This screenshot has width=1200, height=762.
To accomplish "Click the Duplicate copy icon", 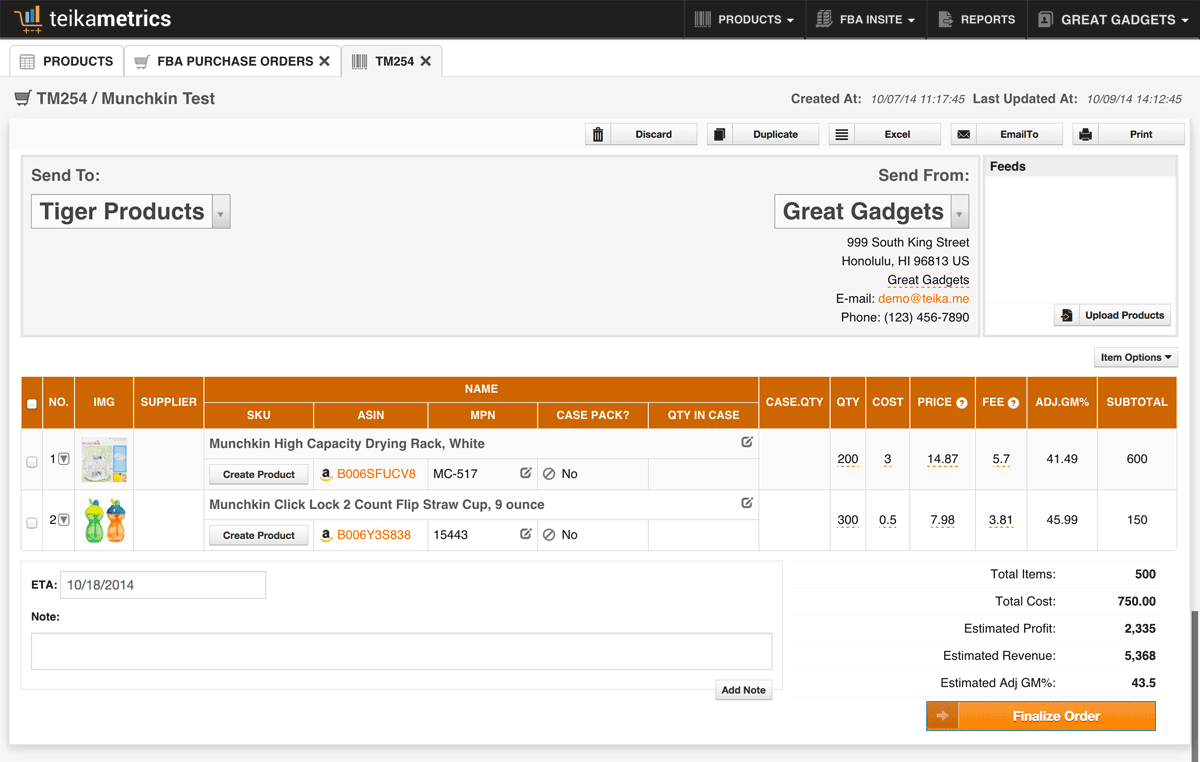I will point(720,134).
